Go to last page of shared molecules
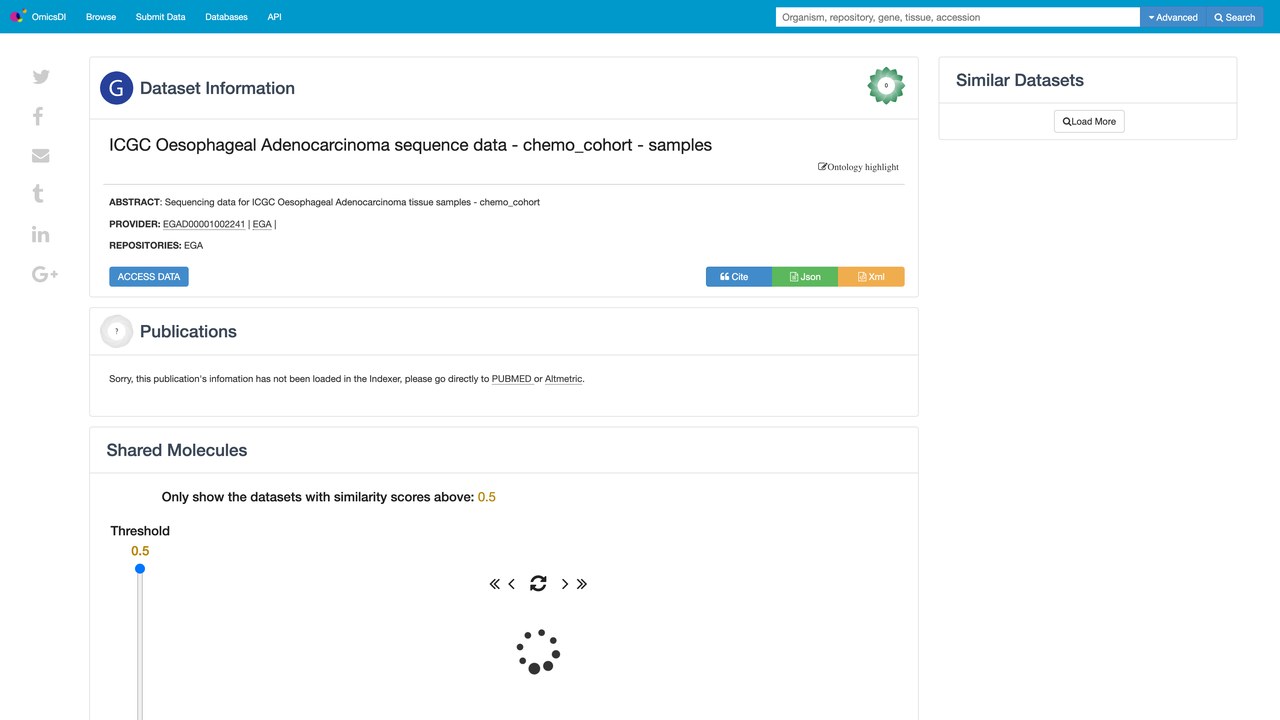1280x720 pixels. tap(582, 584)
